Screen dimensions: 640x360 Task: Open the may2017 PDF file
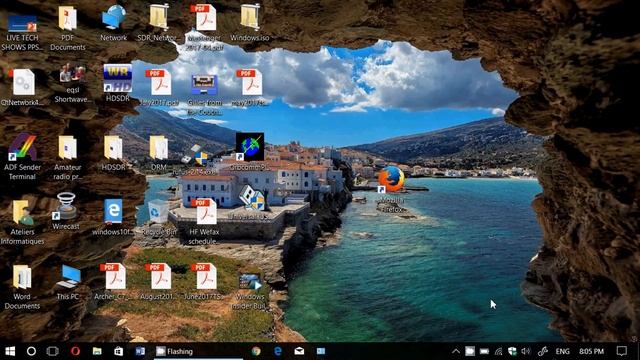pos(250,88)
